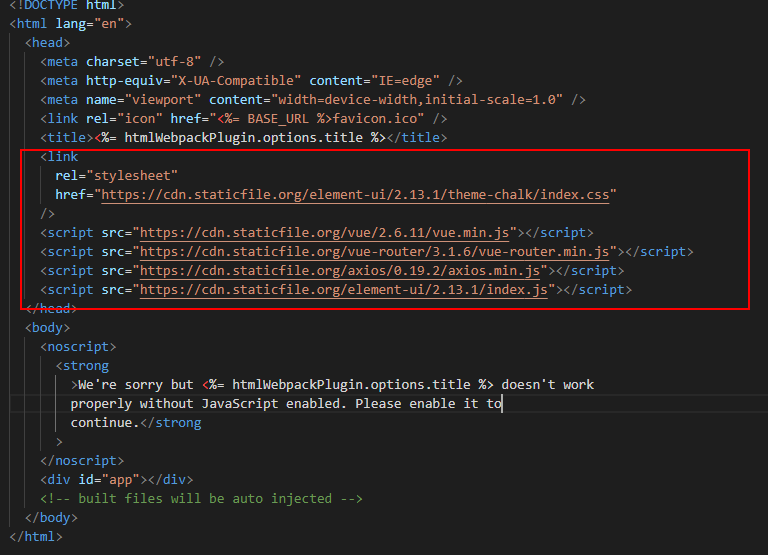Click the "continue." text before closing strong
The height and width of the screenshot is (555, 768).
tap(105, 423)
